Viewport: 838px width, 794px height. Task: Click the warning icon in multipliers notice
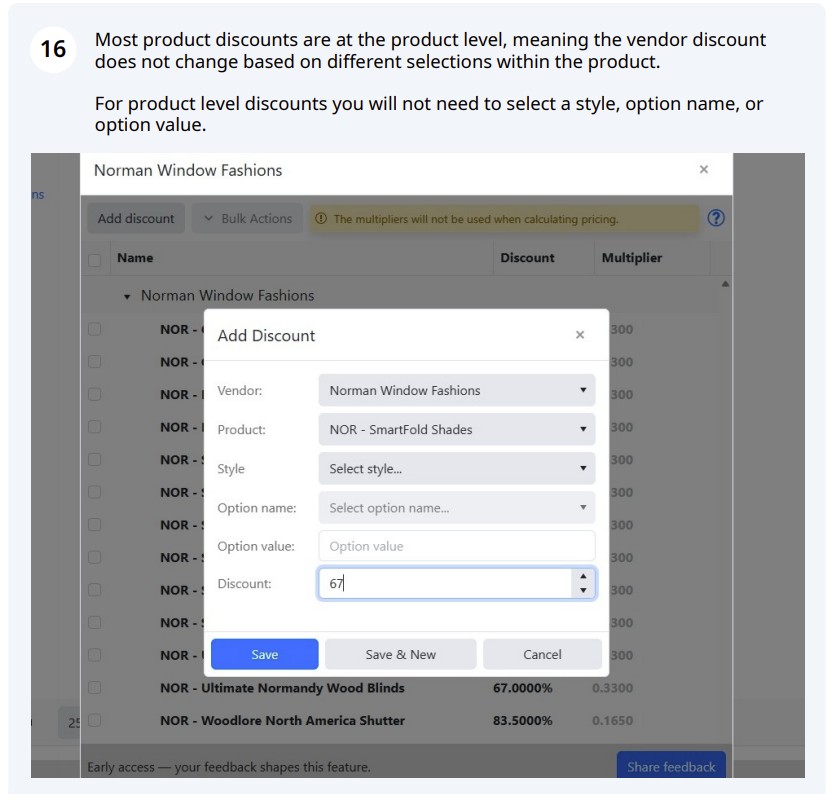click(x=321, y=219)
